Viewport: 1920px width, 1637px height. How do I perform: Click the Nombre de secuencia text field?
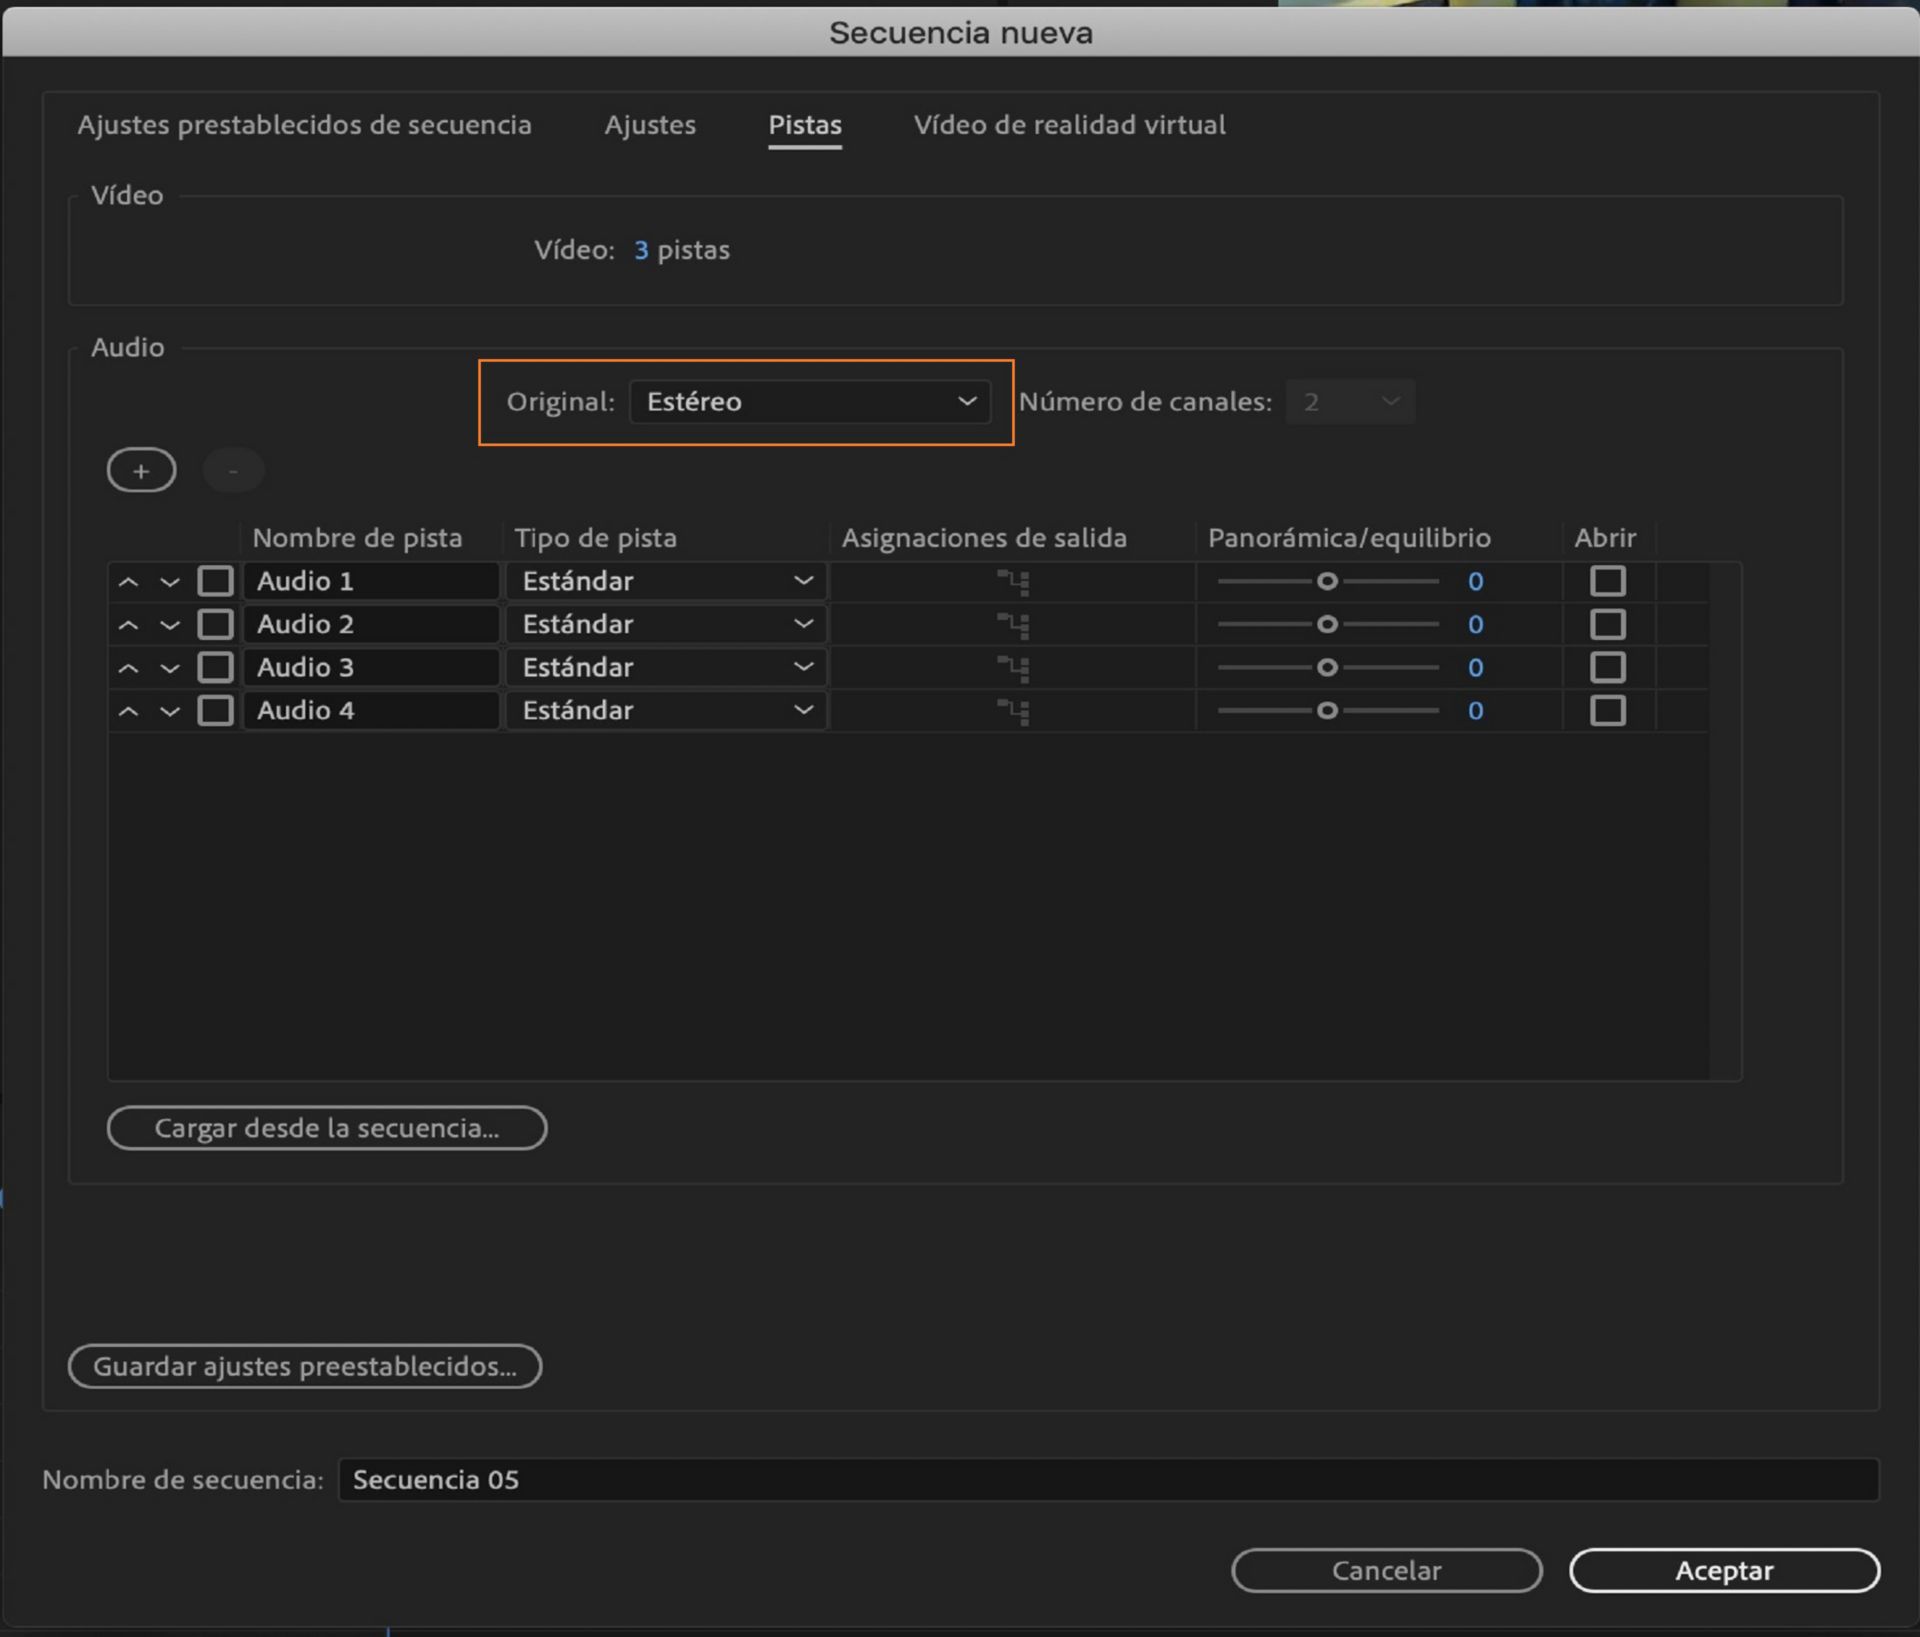click(x=1107, y=1479)
